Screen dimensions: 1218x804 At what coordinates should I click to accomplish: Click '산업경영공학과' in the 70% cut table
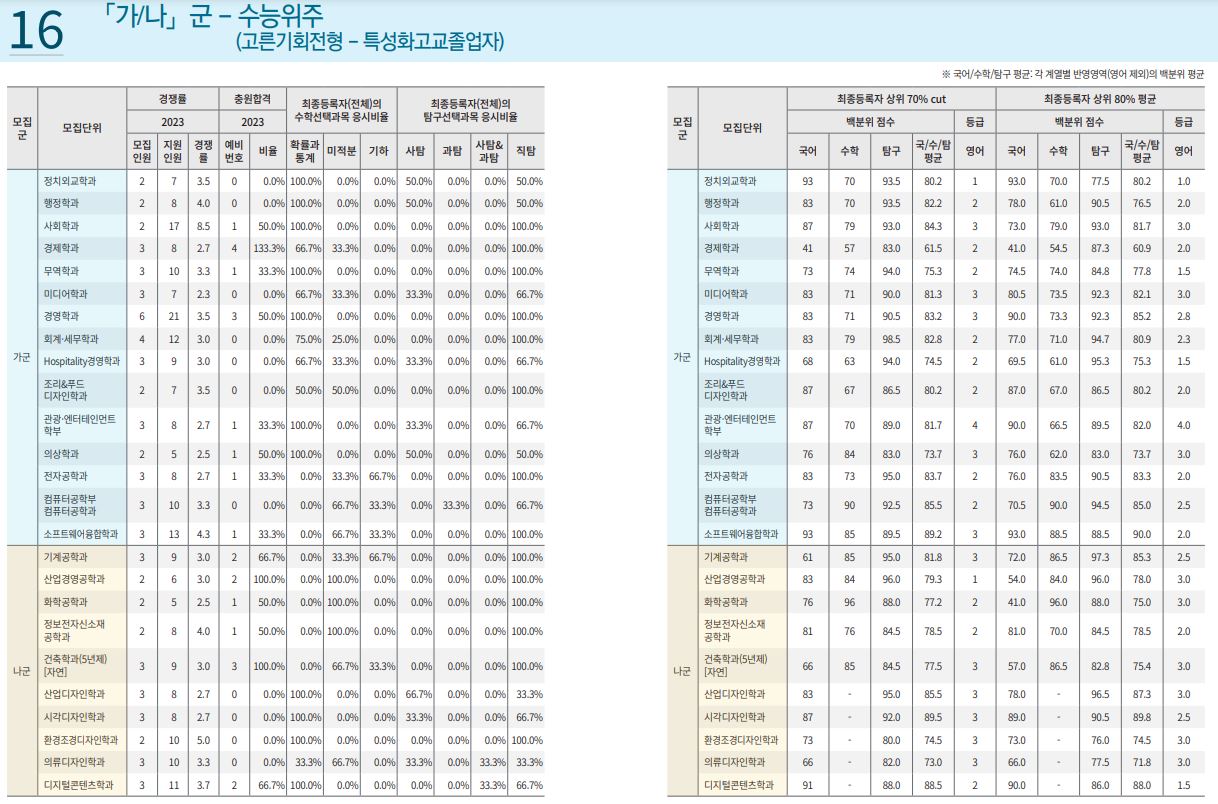(734, 579)
